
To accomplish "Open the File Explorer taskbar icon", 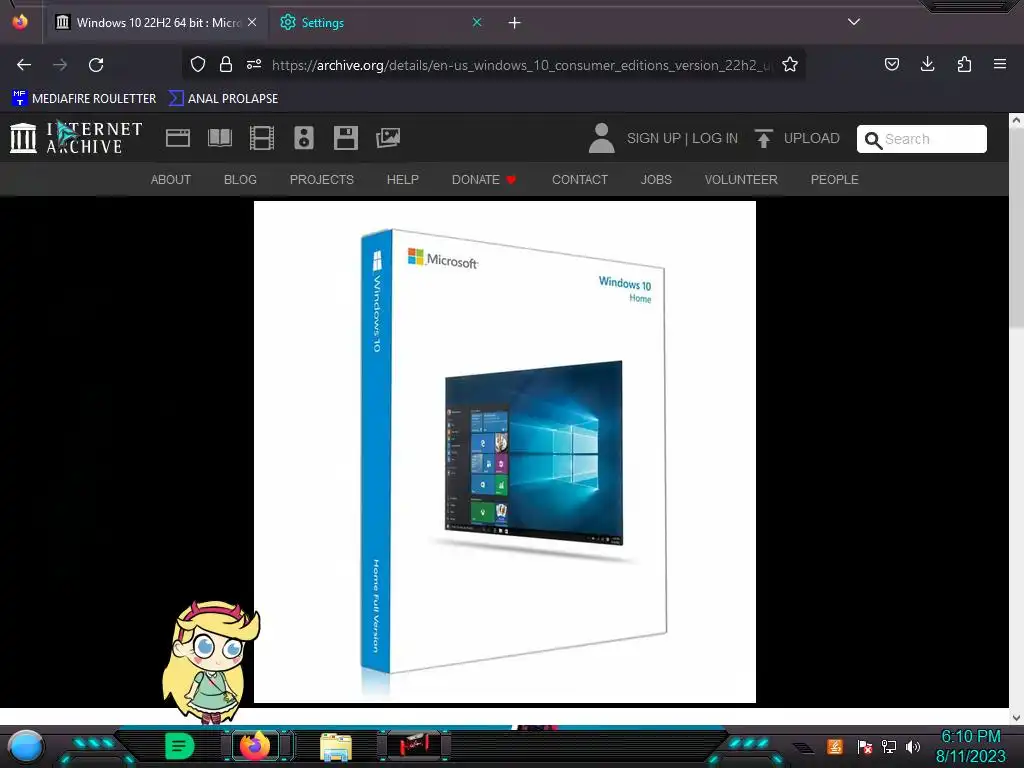I will (336, 747).
